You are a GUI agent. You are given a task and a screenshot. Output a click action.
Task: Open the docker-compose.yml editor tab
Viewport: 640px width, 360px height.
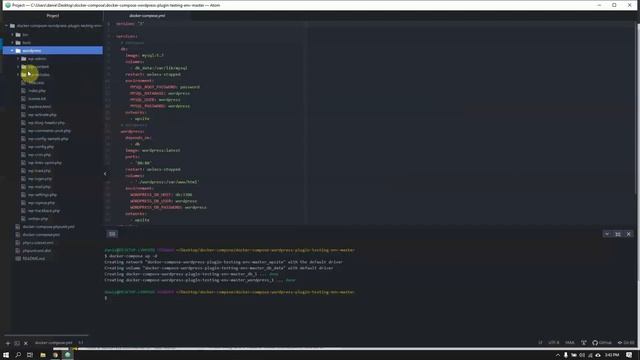(147, 16)
